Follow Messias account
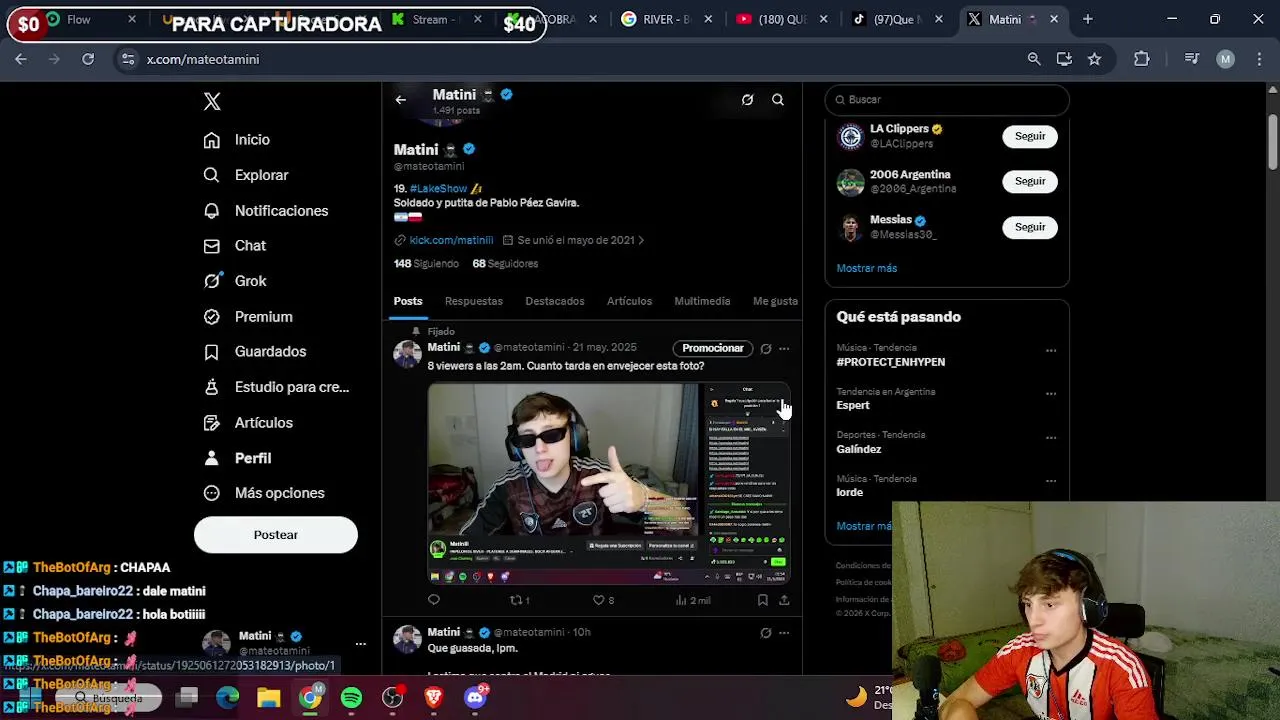This screenshot has width=1280, height=720. coord(1030,227)
